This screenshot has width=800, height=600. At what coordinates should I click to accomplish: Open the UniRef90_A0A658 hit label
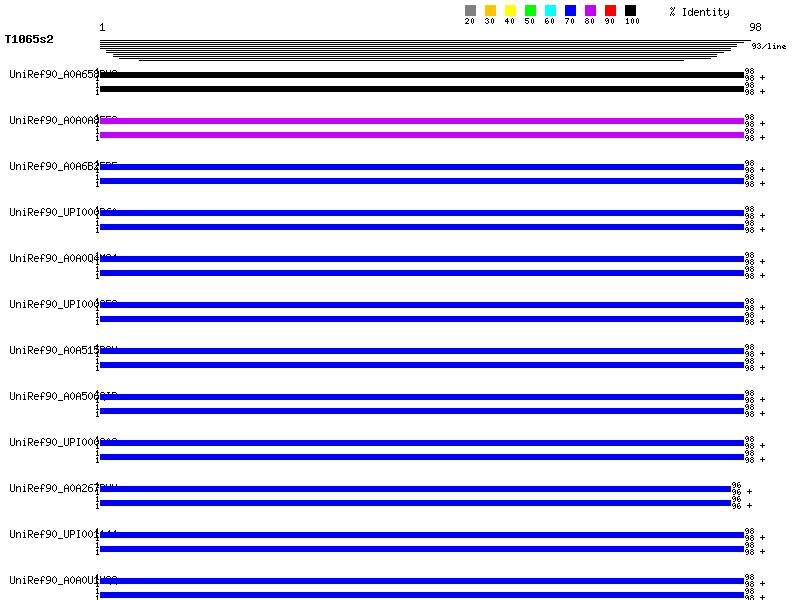[62, 74]
